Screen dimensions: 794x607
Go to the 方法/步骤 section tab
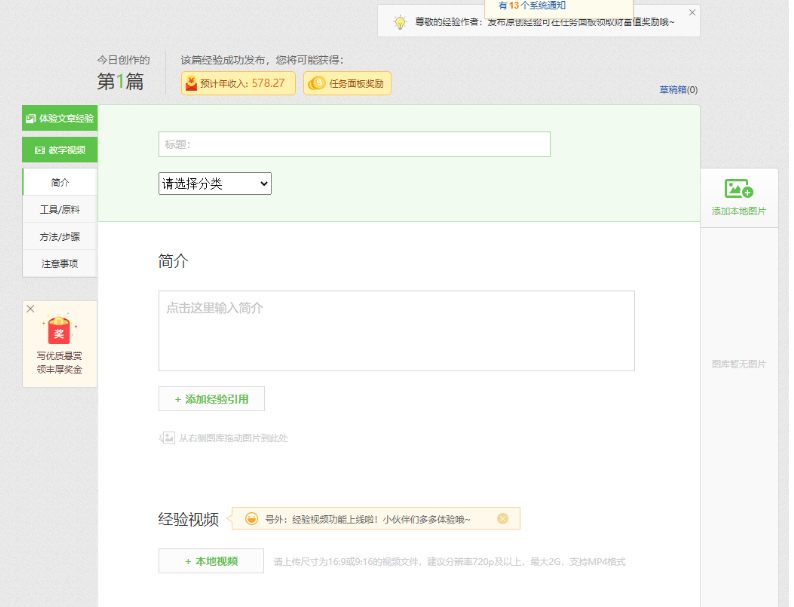pos(60,237)
